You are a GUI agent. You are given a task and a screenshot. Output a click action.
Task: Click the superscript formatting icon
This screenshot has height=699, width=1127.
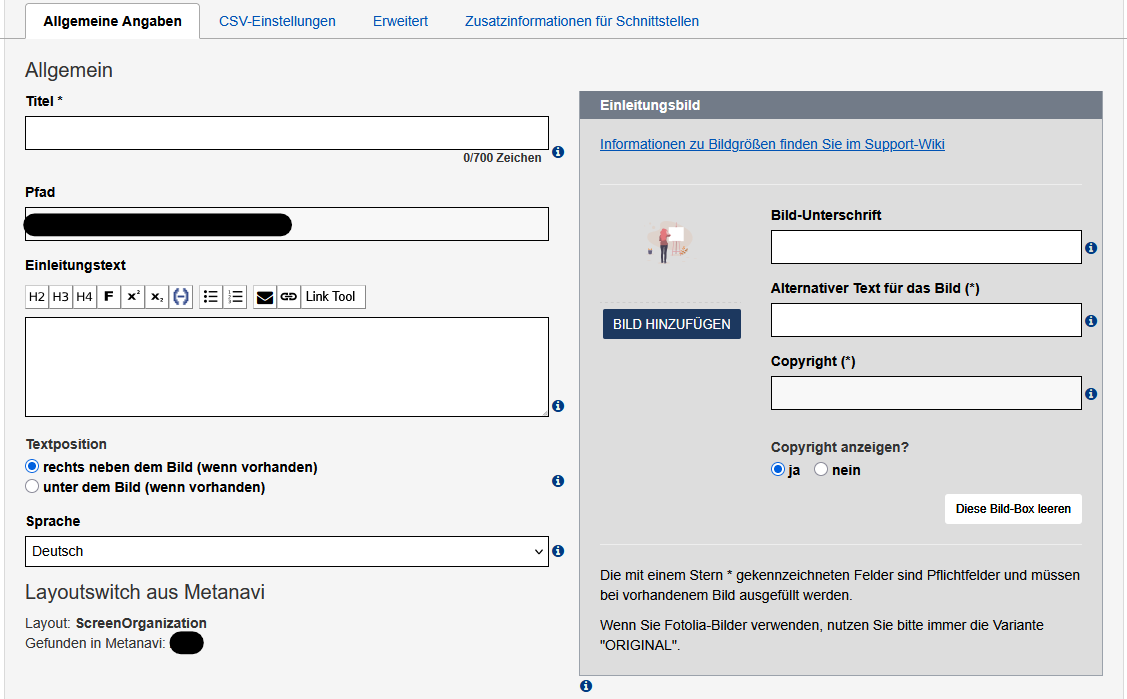[133, 297]
